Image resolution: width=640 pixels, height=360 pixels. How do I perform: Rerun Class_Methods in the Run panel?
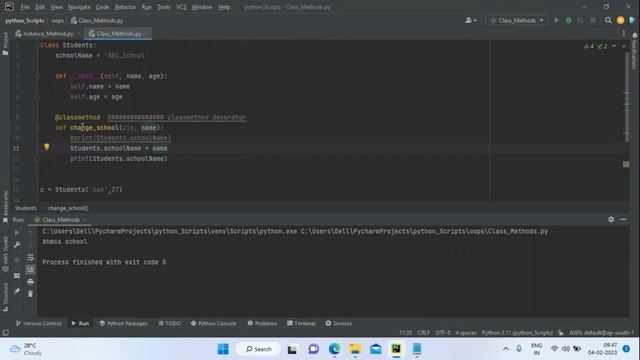tap(17, 233)
